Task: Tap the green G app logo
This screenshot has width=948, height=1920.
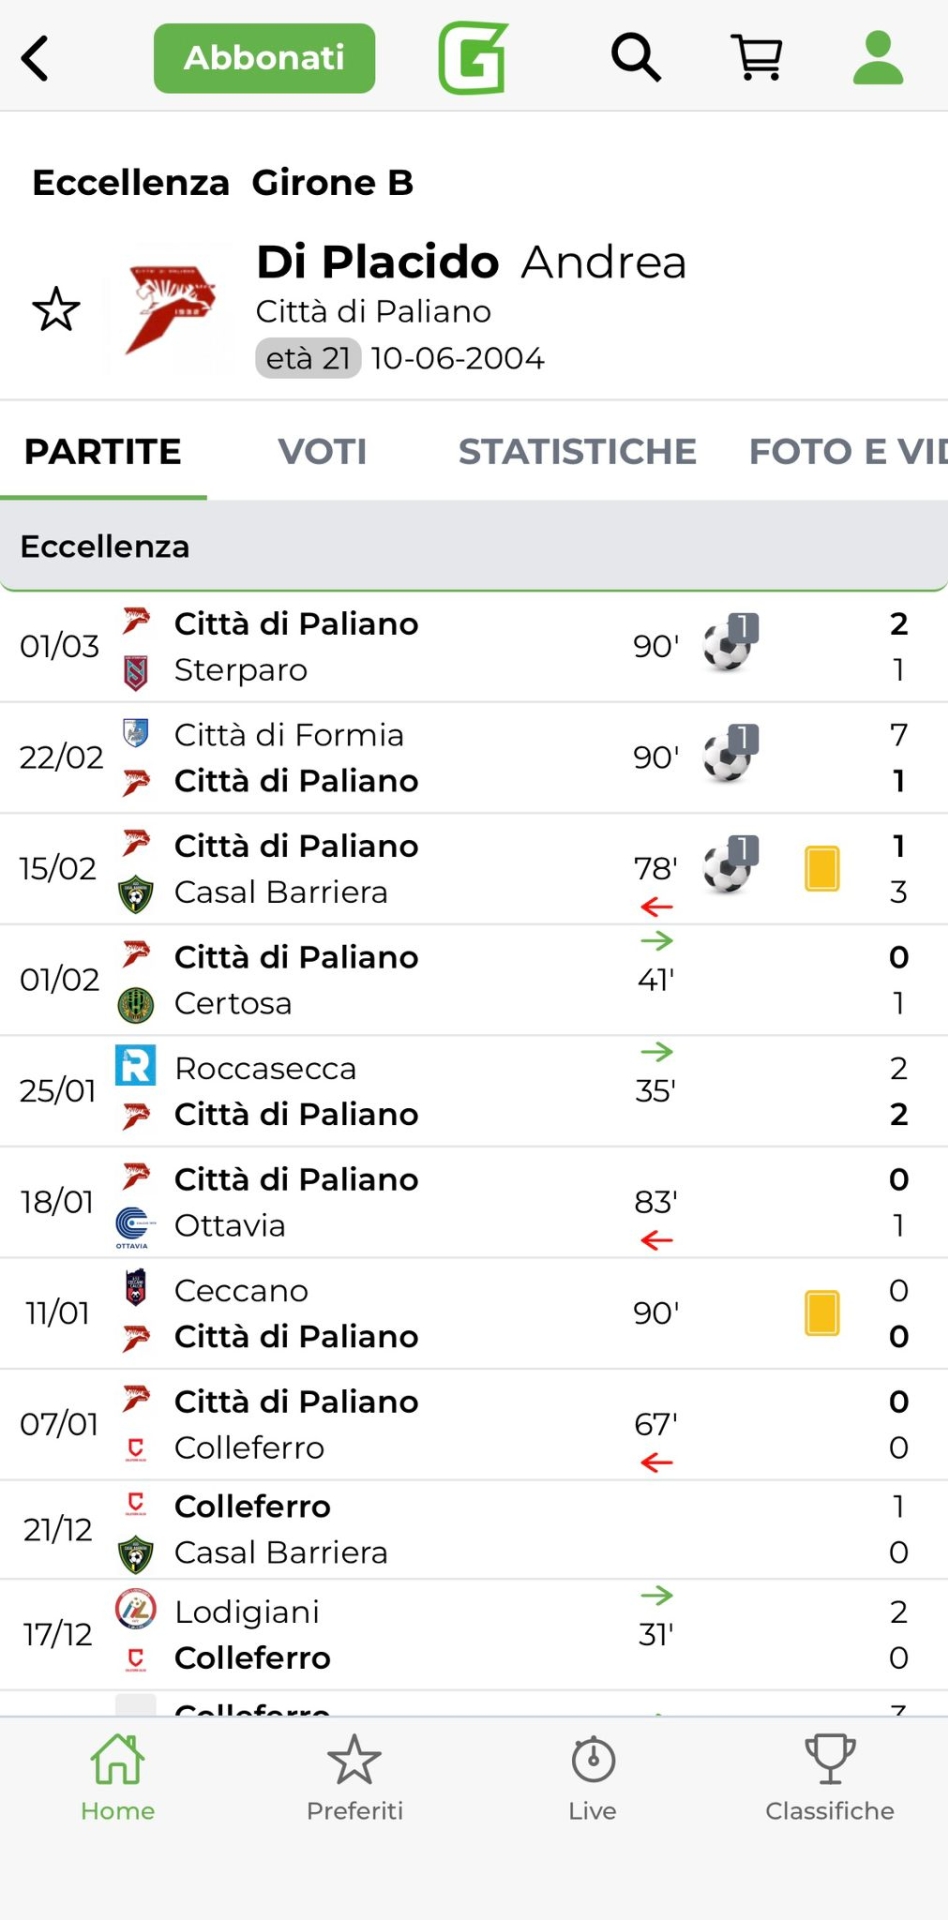Action: click(473, 58)
